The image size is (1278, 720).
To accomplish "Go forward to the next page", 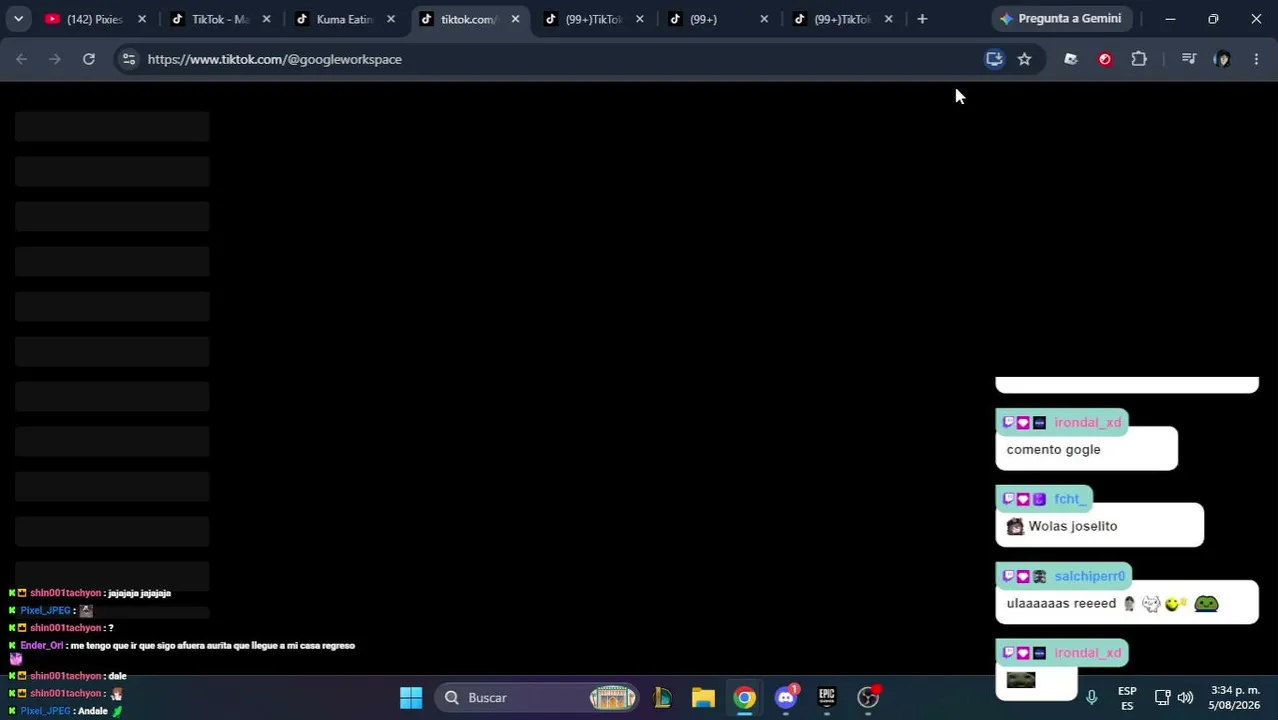I will (55, 59).
